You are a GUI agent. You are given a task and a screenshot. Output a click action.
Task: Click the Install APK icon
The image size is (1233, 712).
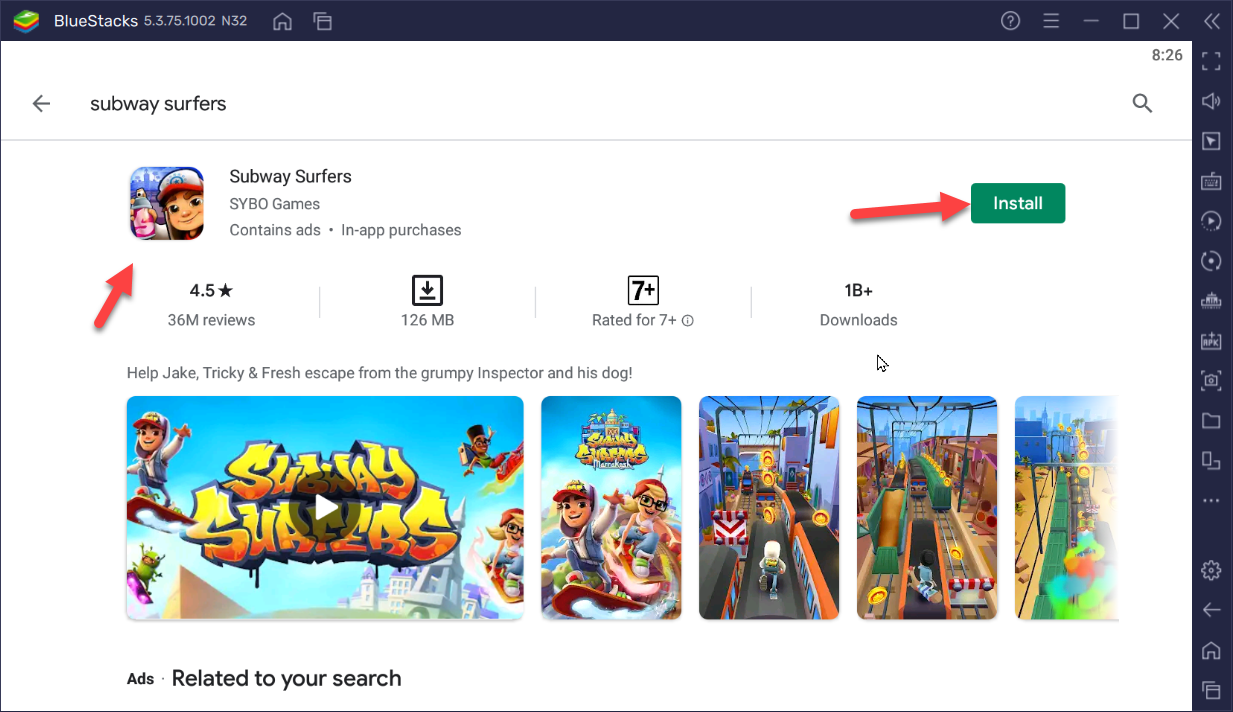(x=1211, y=341)
